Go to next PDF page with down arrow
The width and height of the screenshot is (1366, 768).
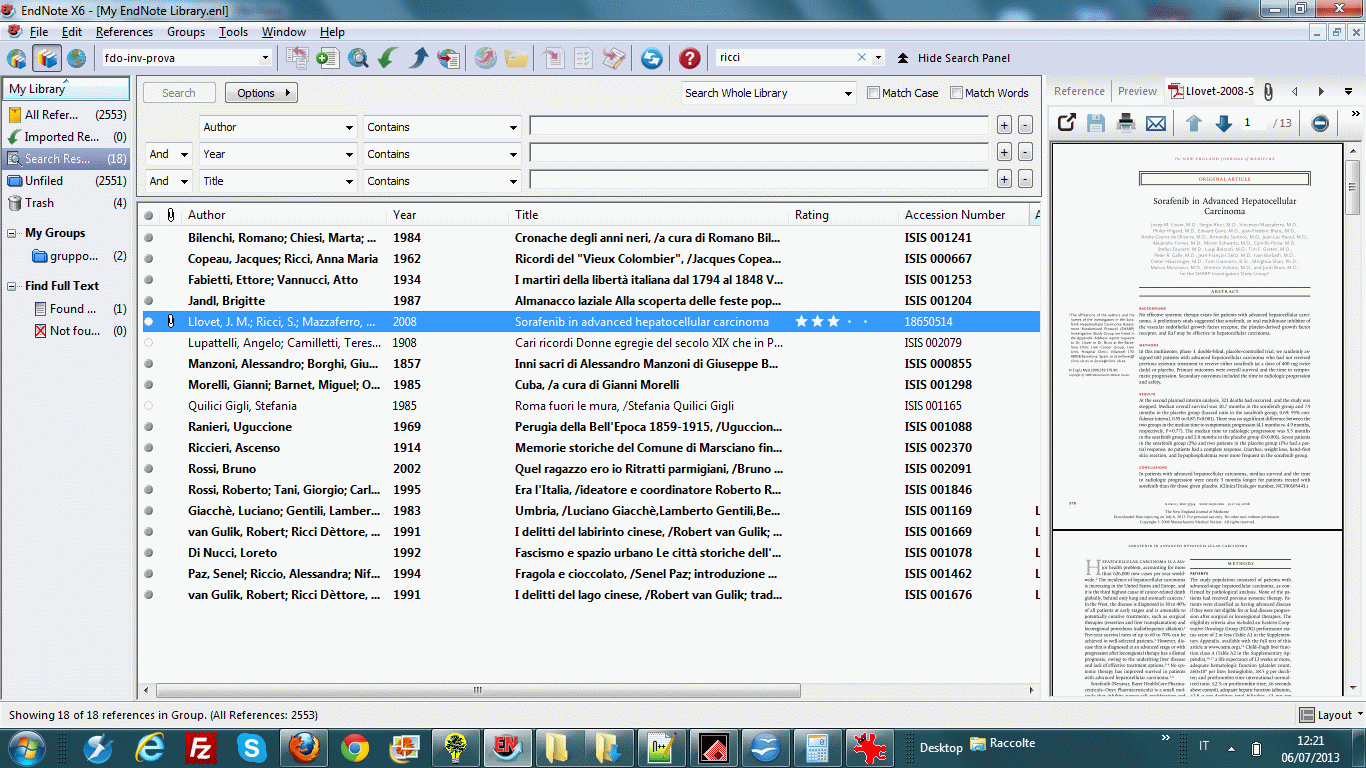tap(1222, 123)
